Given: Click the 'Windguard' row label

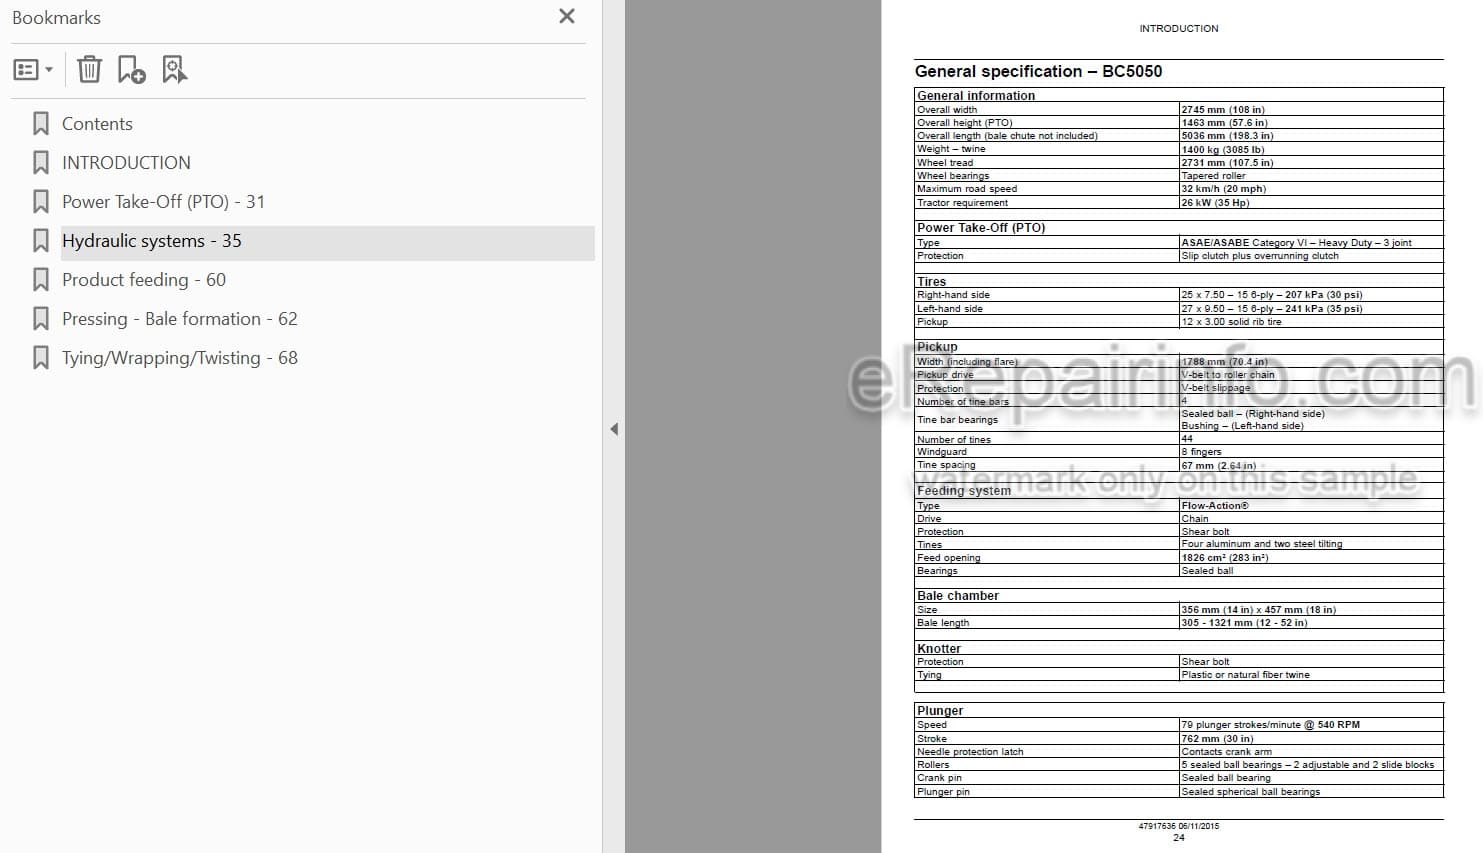Looking at the screenshot, I should [942, 452].
